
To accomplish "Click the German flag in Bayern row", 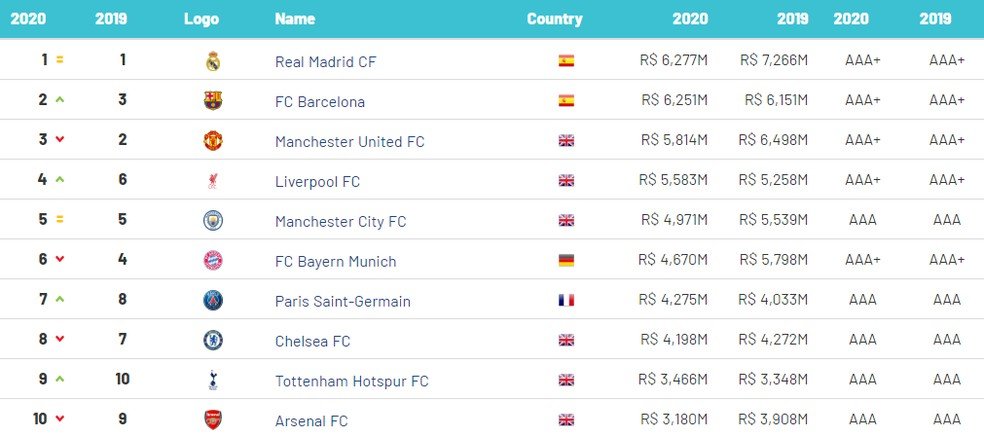I will click(566, 261).
